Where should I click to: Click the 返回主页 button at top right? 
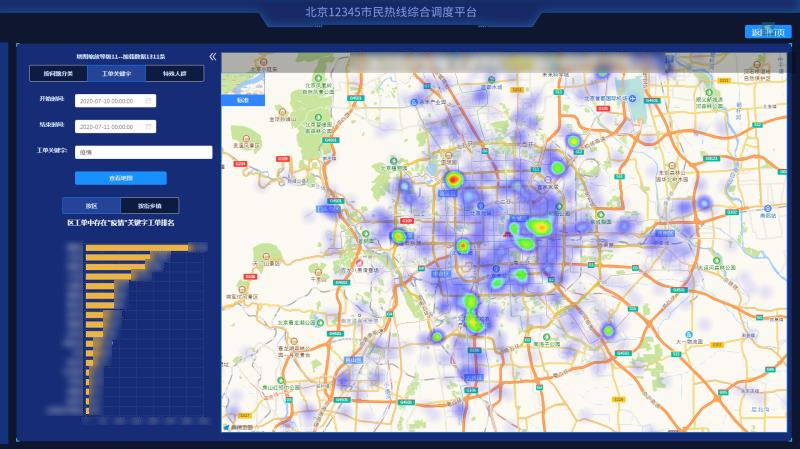(767, 32)
